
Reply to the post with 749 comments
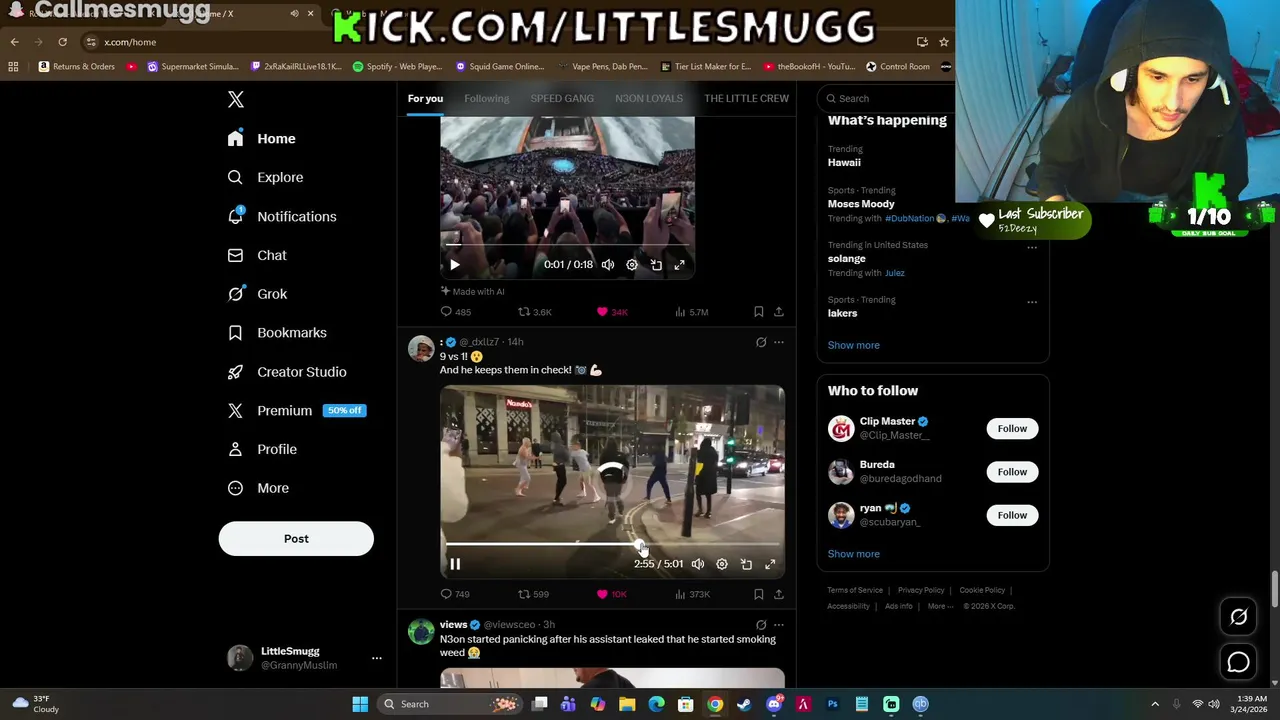455,594
